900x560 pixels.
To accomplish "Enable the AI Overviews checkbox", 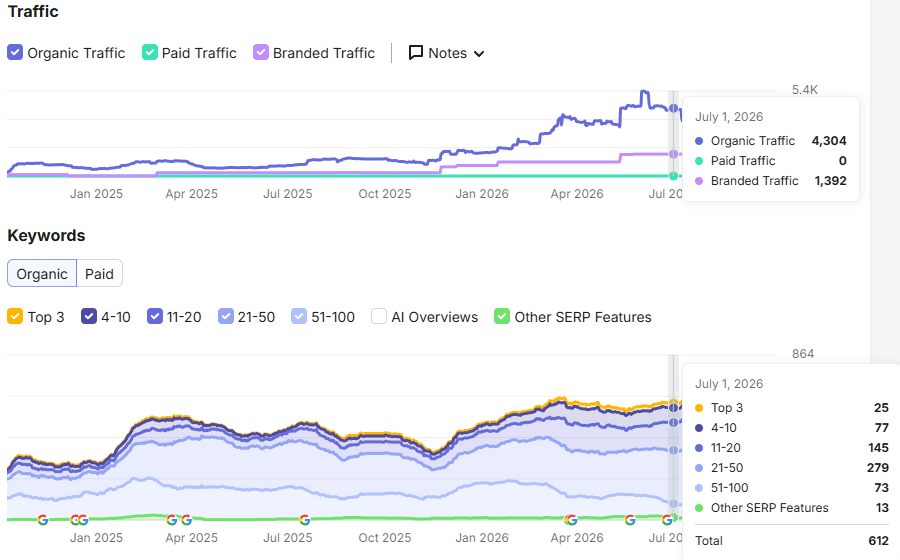I will 379,316.
